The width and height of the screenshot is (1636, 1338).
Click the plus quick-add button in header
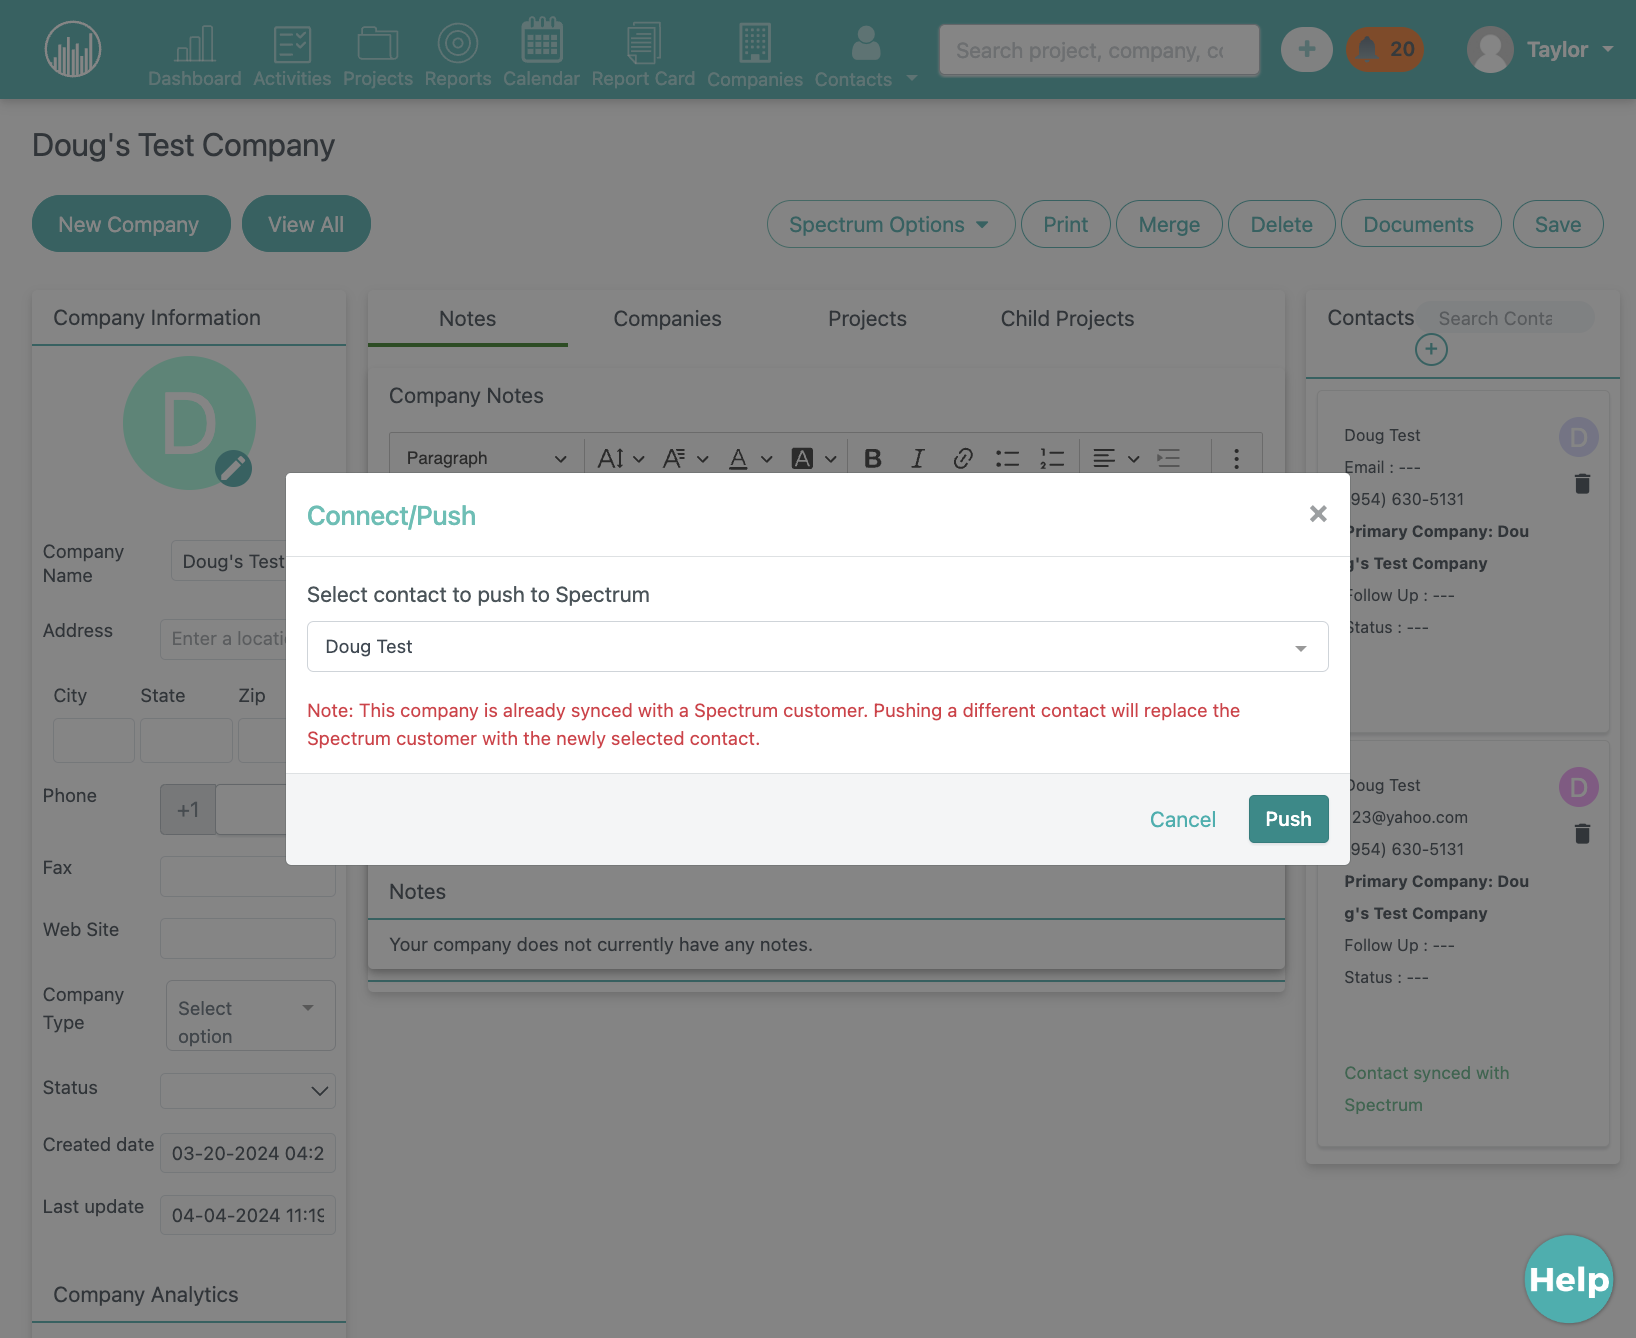coord(1307,49)
